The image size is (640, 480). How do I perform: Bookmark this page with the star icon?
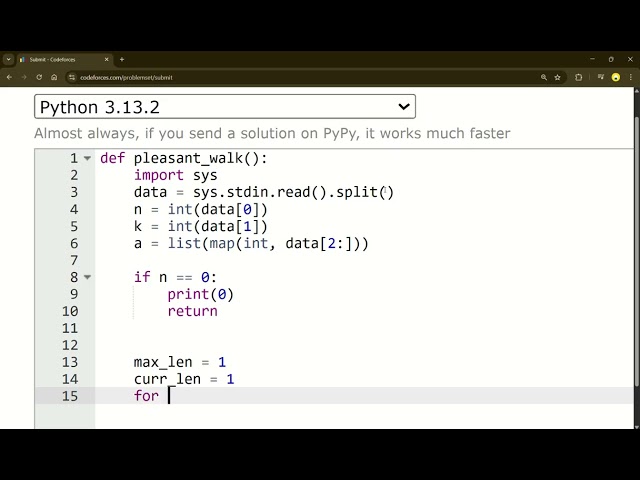(x=558, y=77)
